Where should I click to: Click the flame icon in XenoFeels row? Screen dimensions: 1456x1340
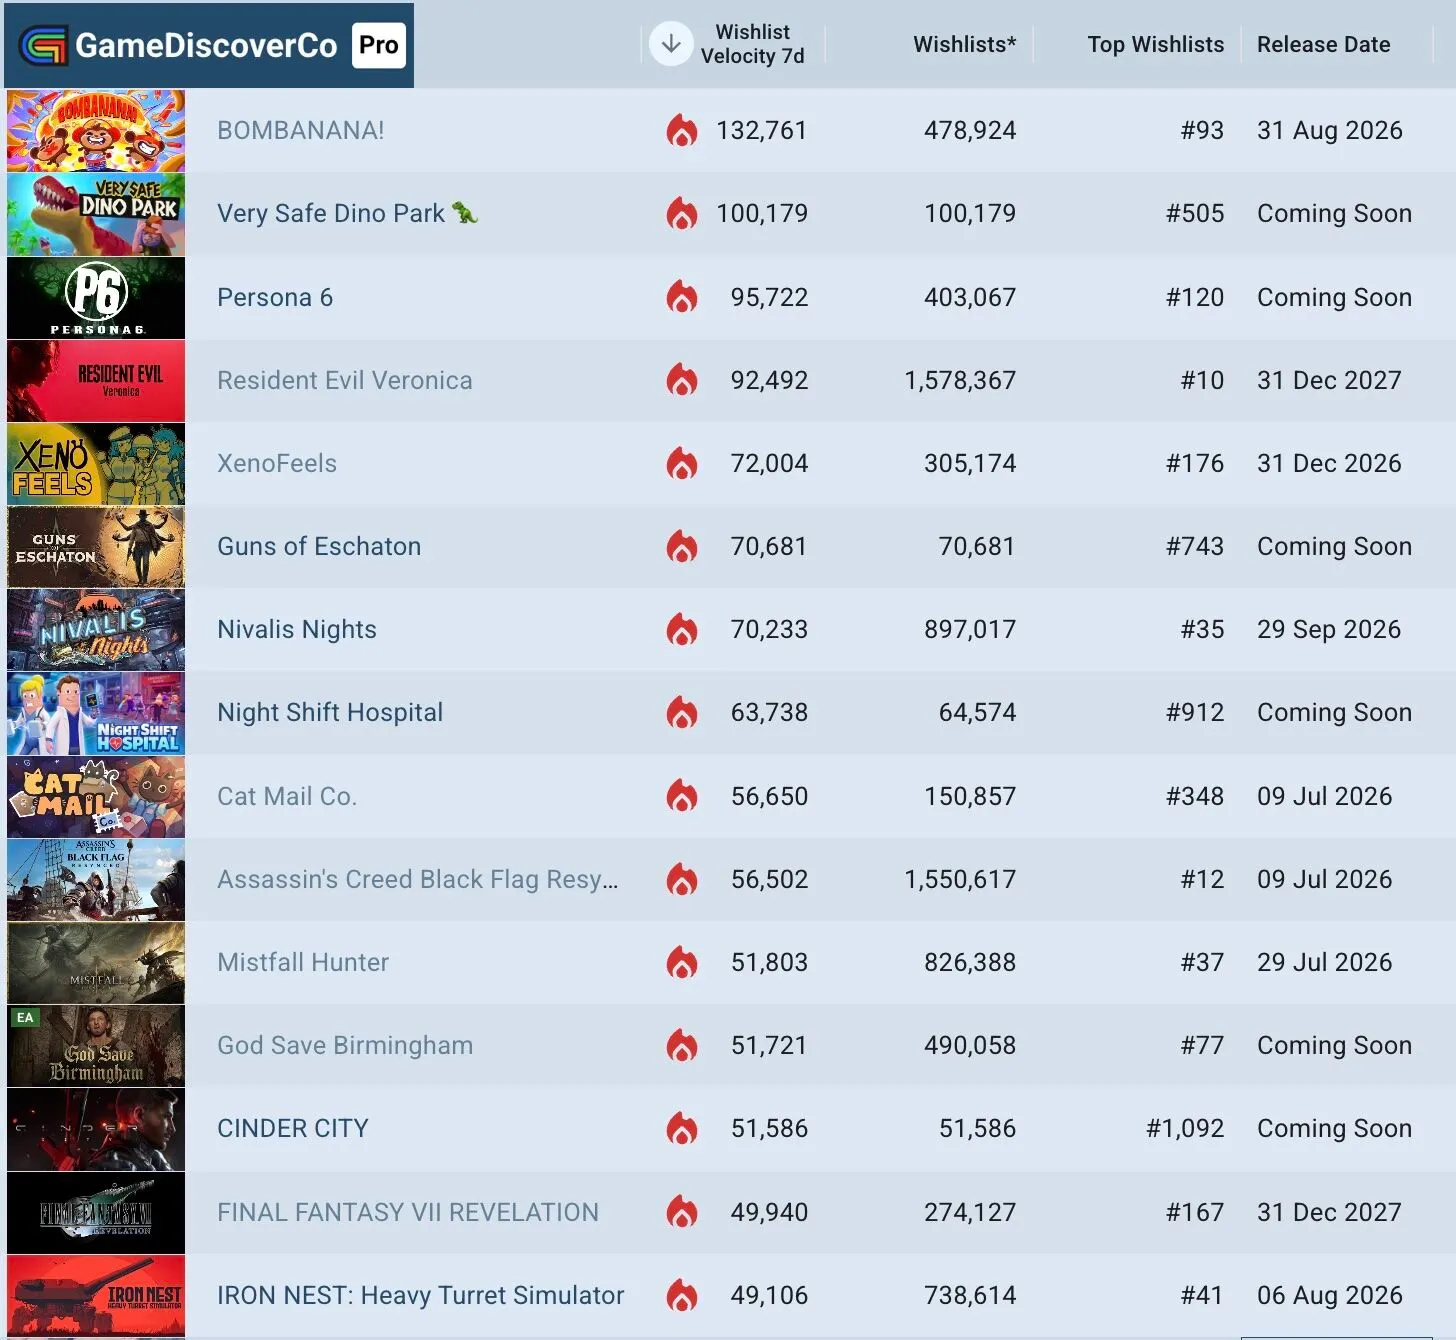[682, 463]
